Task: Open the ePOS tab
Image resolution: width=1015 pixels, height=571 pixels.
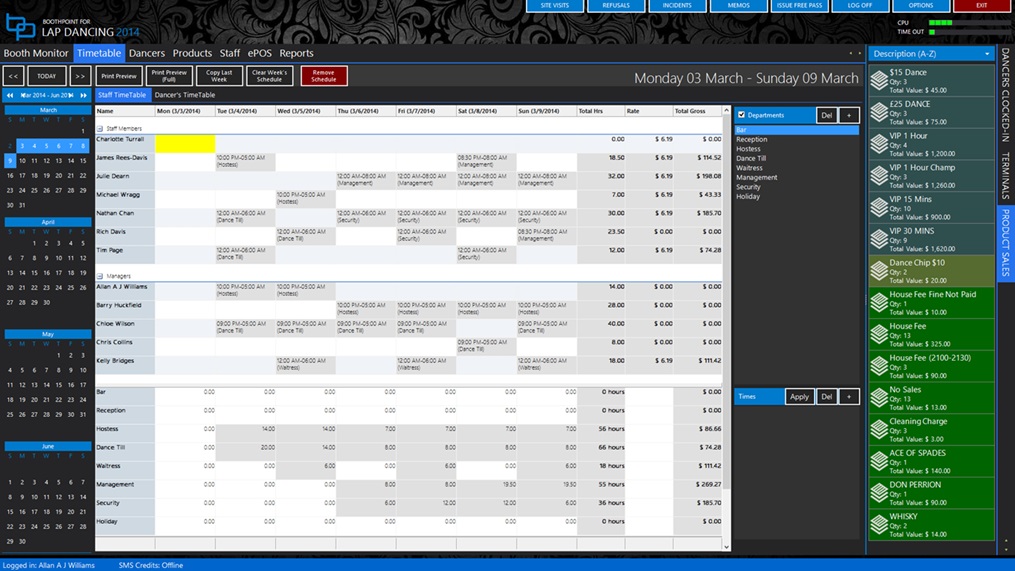Action: click(x=260, y=53)
